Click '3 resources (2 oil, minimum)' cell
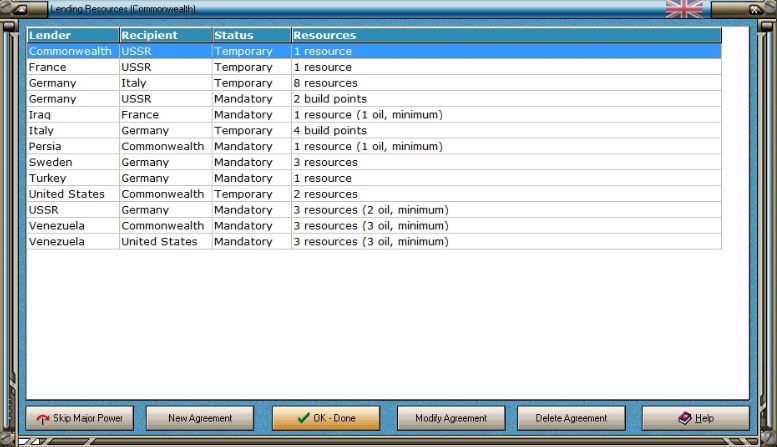 [x=506, y=210]
